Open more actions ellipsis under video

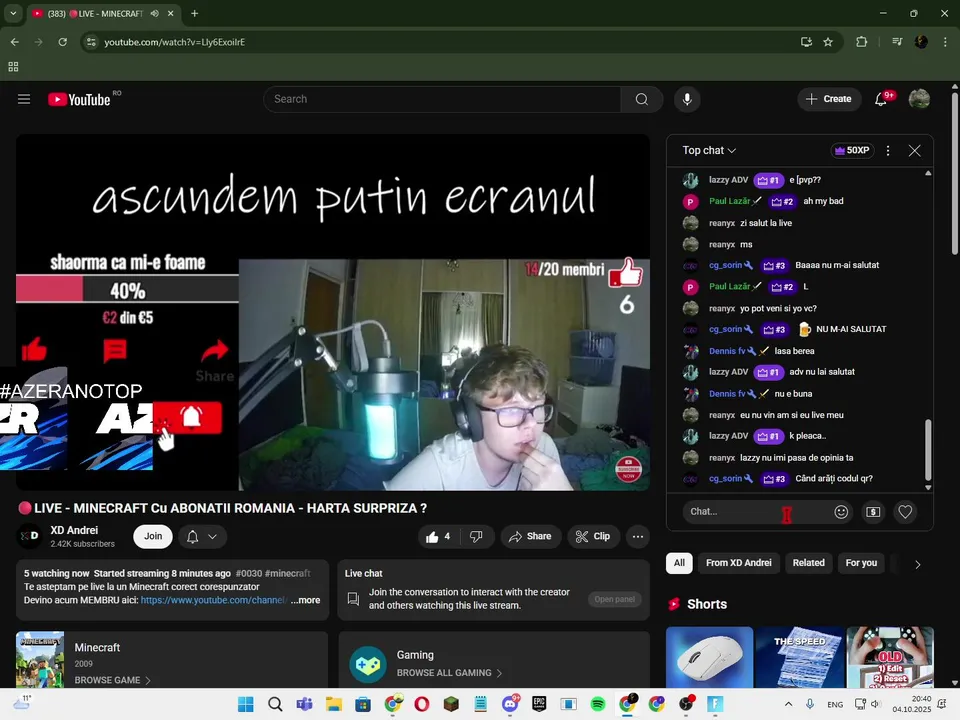[x=637, y=536]
